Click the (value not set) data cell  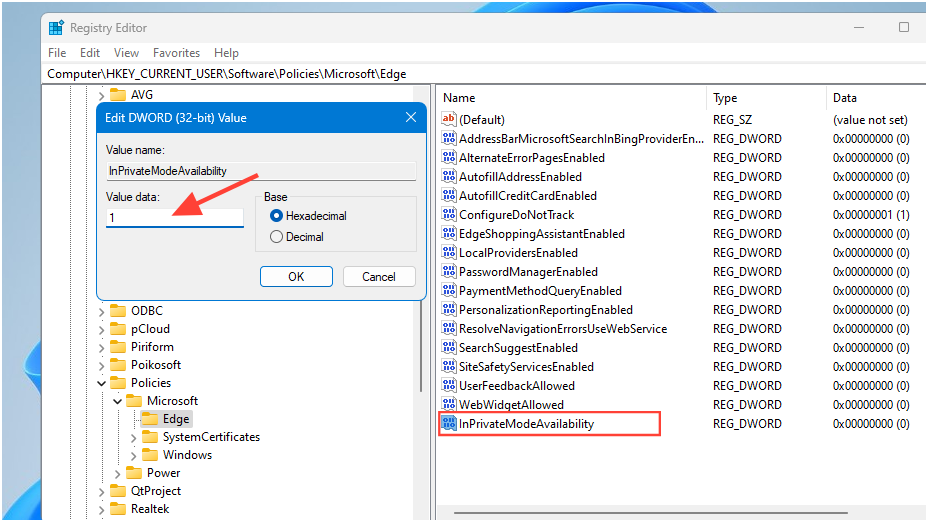click(x=870, y=119)
